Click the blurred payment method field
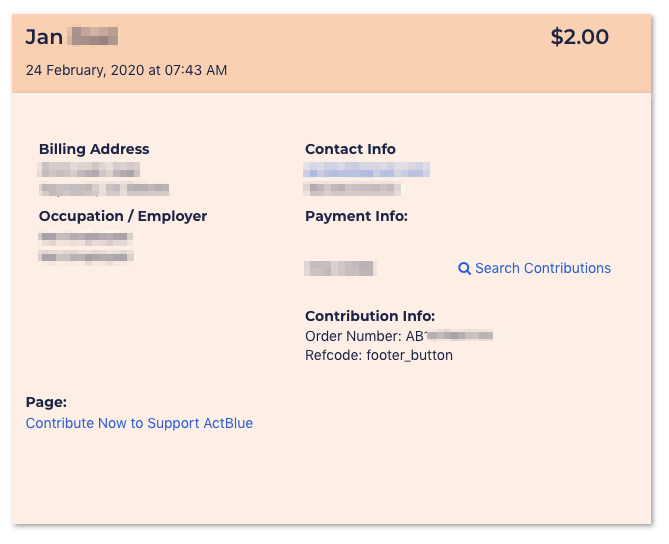The image size is (669, 544). coord(340,268)
